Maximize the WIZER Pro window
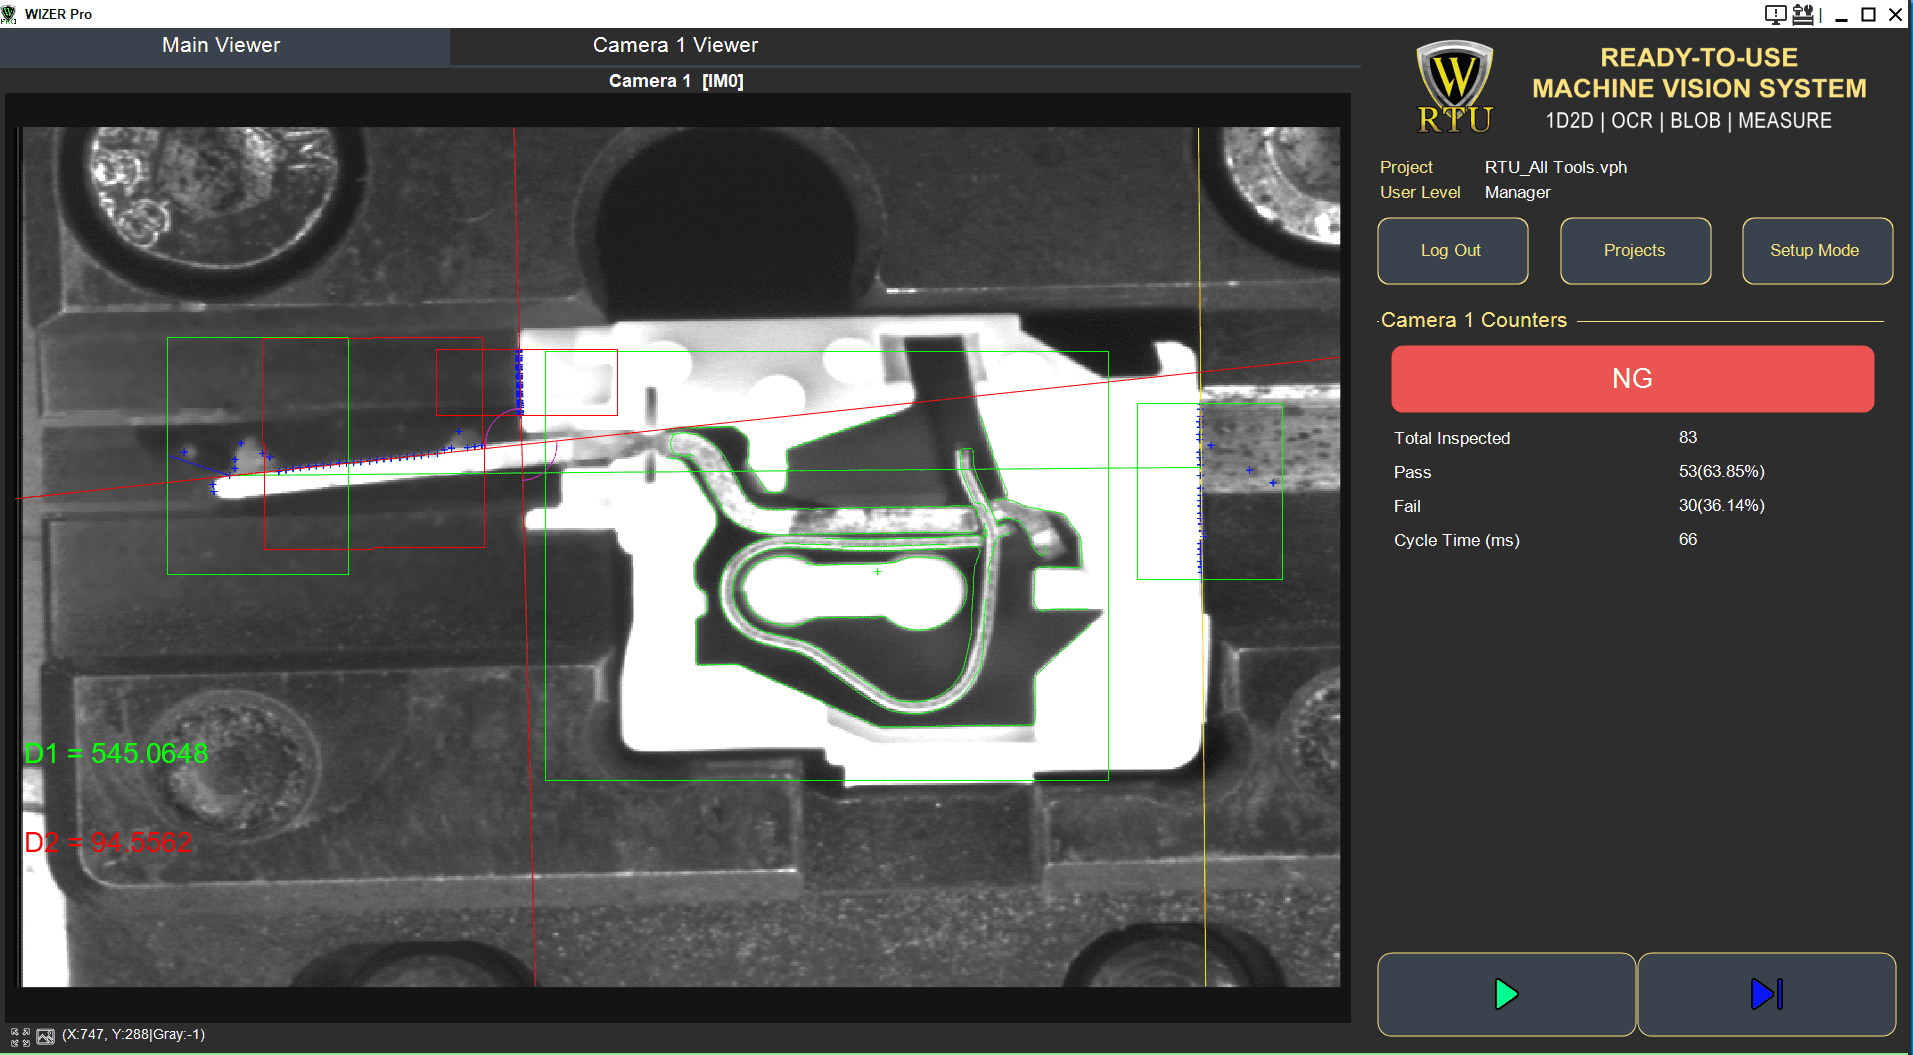The height and width of the screenshot is (1055, 1913). [x=1868, y=14]
